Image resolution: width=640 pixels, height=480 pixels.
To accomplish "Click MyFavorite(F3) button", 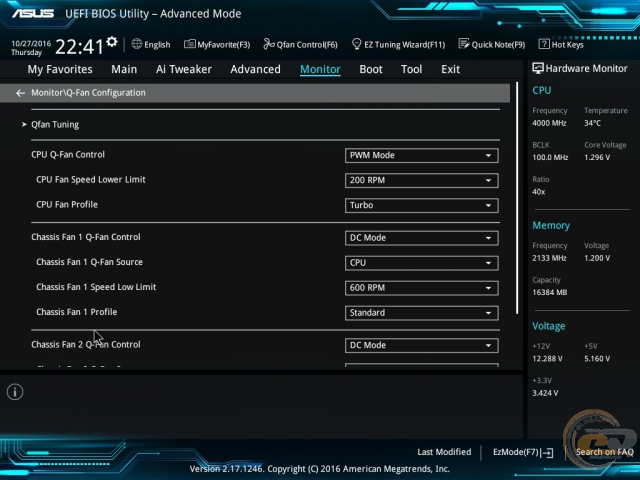I will click(217, 44).
